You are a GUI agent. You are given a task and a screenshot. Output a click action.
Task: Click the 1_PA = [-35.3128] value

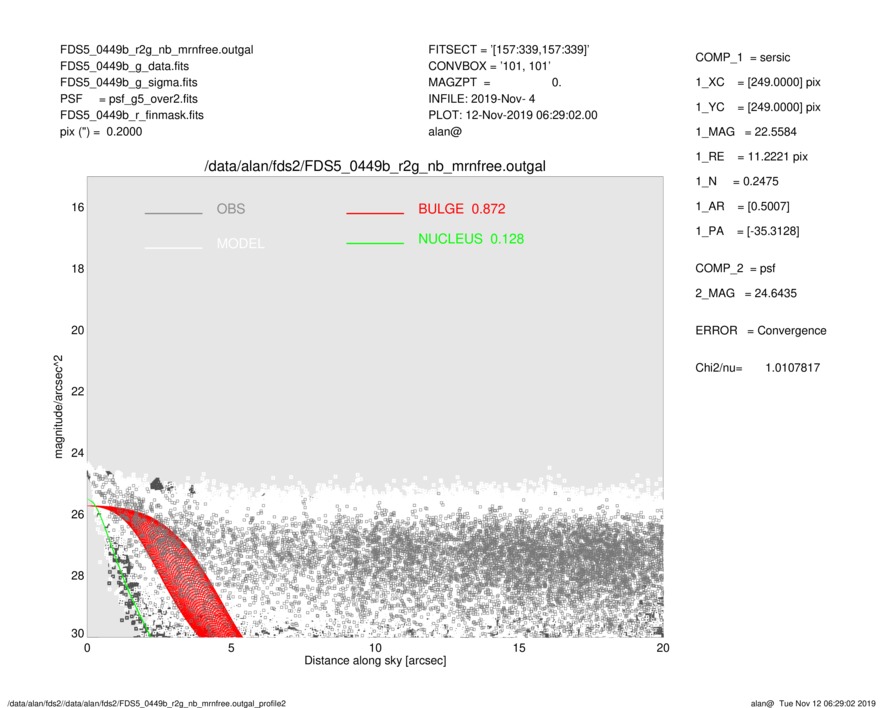747,231
